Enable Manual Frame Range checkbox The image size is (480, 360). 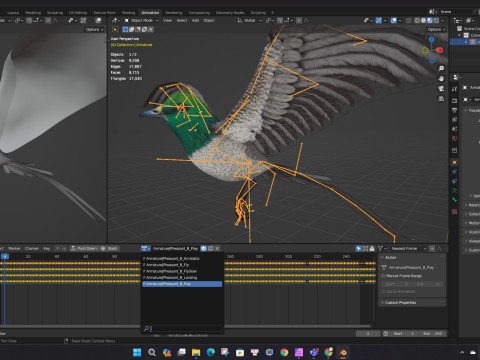click(383, 276)
